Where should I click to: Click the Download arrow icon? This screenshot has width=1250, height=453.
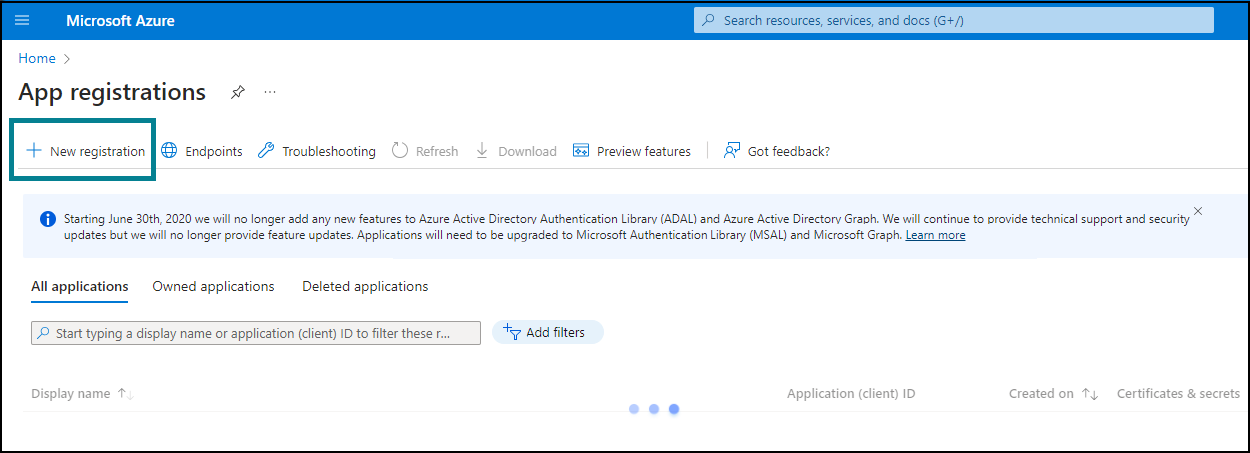[481, 151]
